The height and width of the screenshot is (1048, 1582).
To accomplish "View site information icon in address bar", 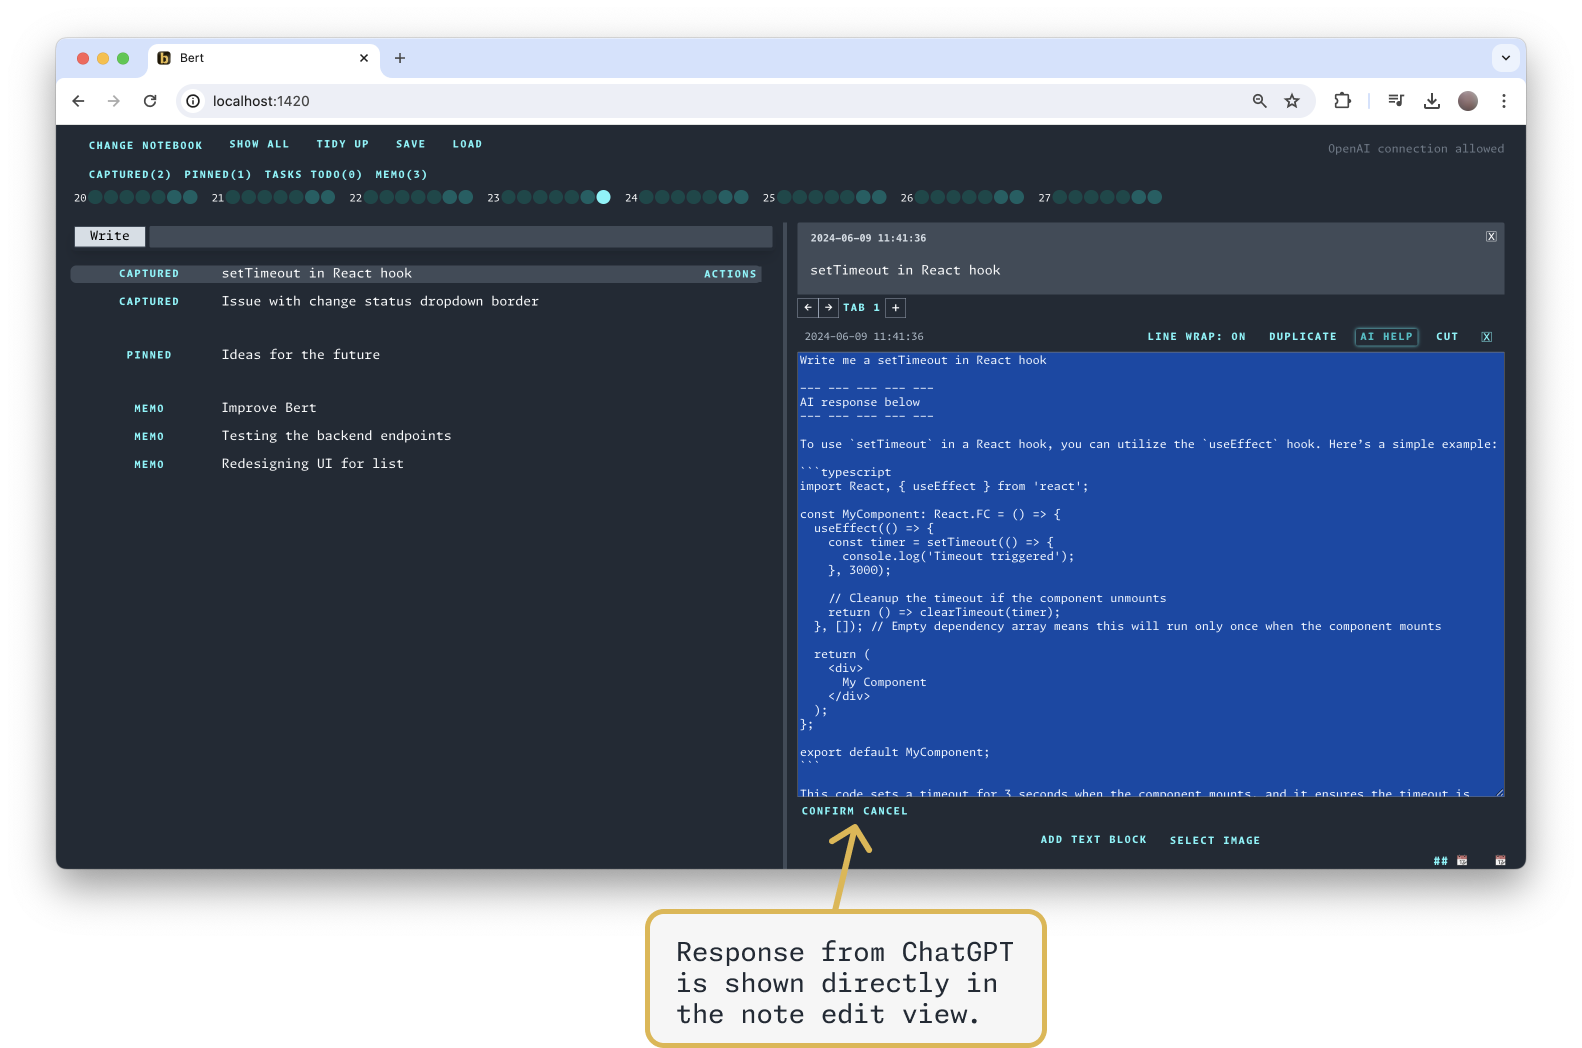I will (x=193, y=101).
